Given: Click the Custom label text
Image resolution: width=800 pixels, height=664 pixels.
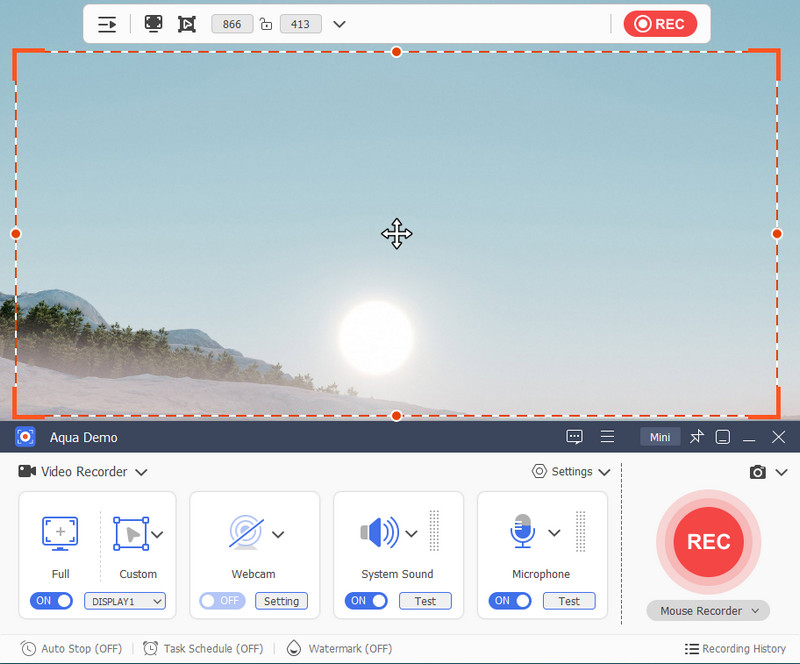Looking at the screenshot, I should (x=138, y=574).
